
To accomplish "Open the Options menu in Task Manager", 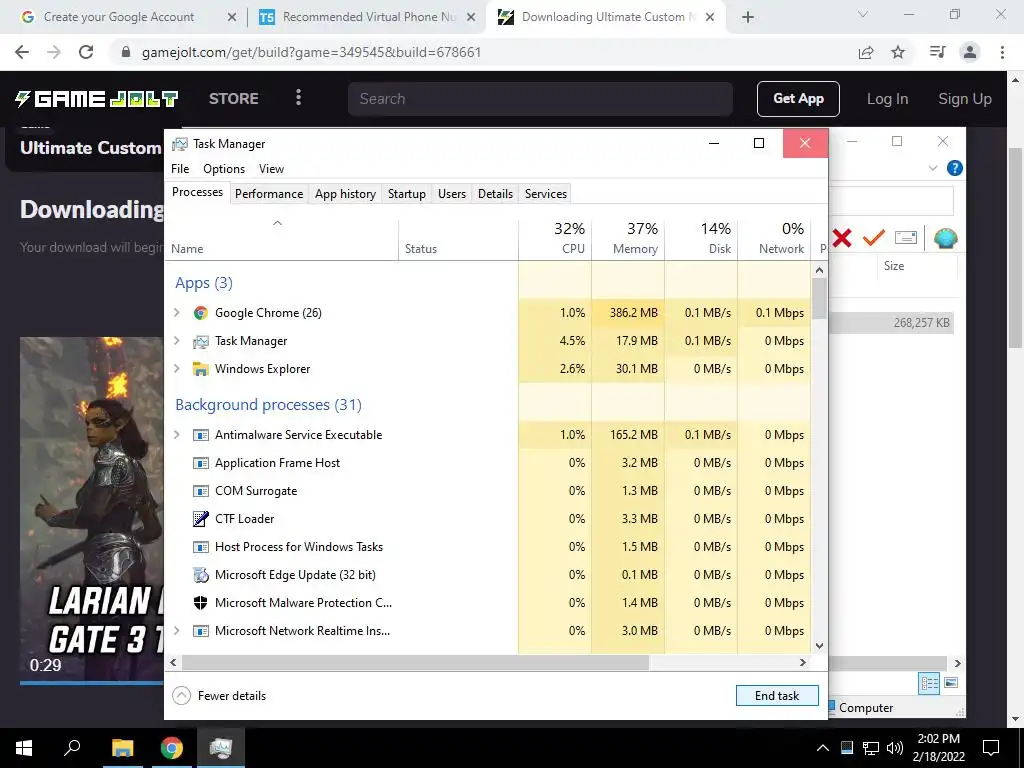I will 224,169.
